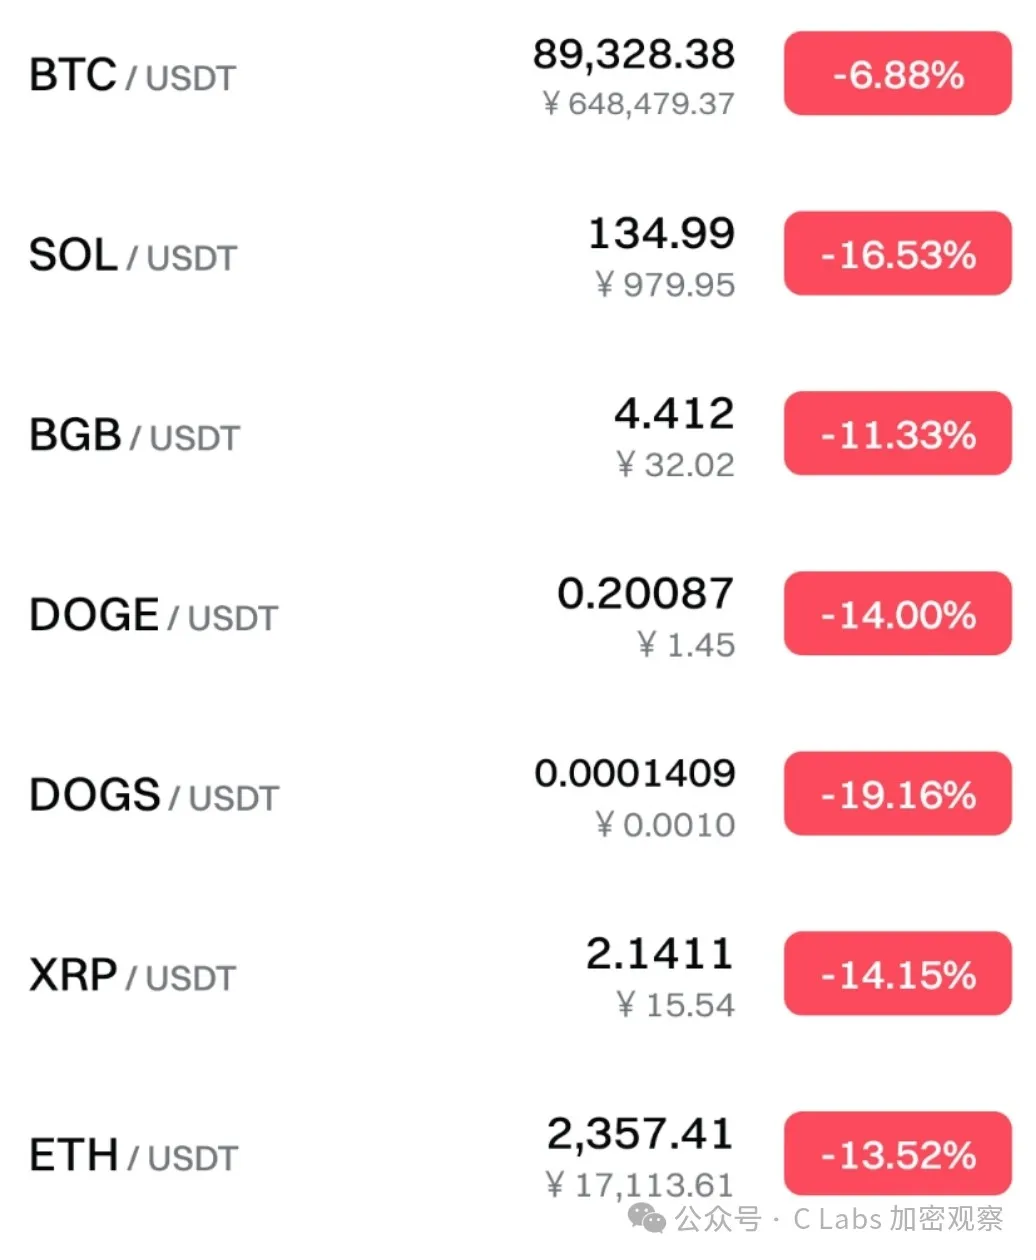Tap the -19.16% change badge for DOGS
This screenshot has width=1036, height=1260.
pyautogui.click(x=897, y=794)
